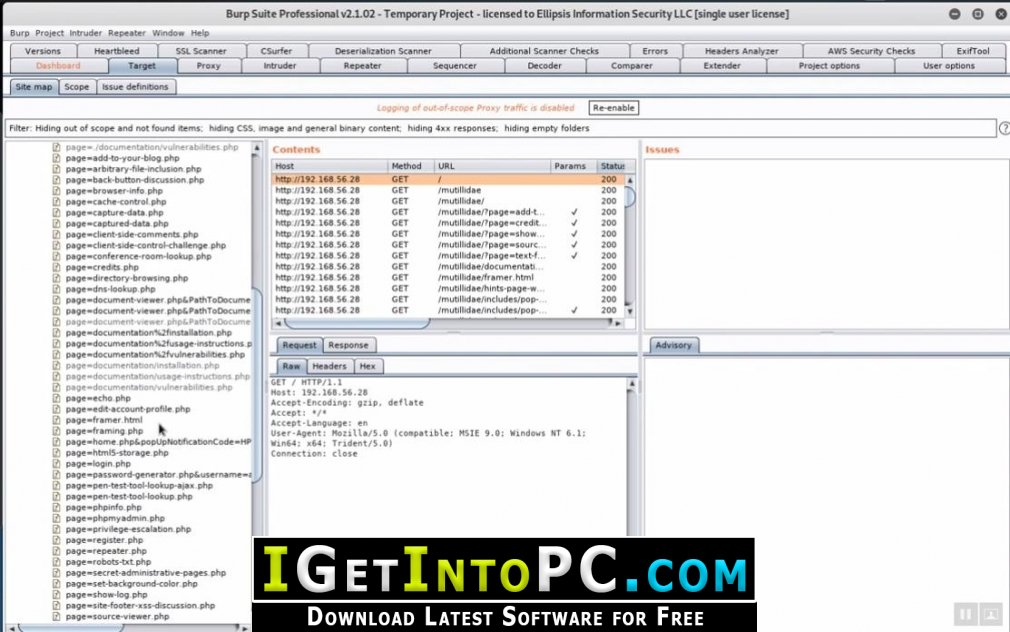Open the ExifTool tab
Viewport: 1010px width, 632px height.
[x=973, y=51]
